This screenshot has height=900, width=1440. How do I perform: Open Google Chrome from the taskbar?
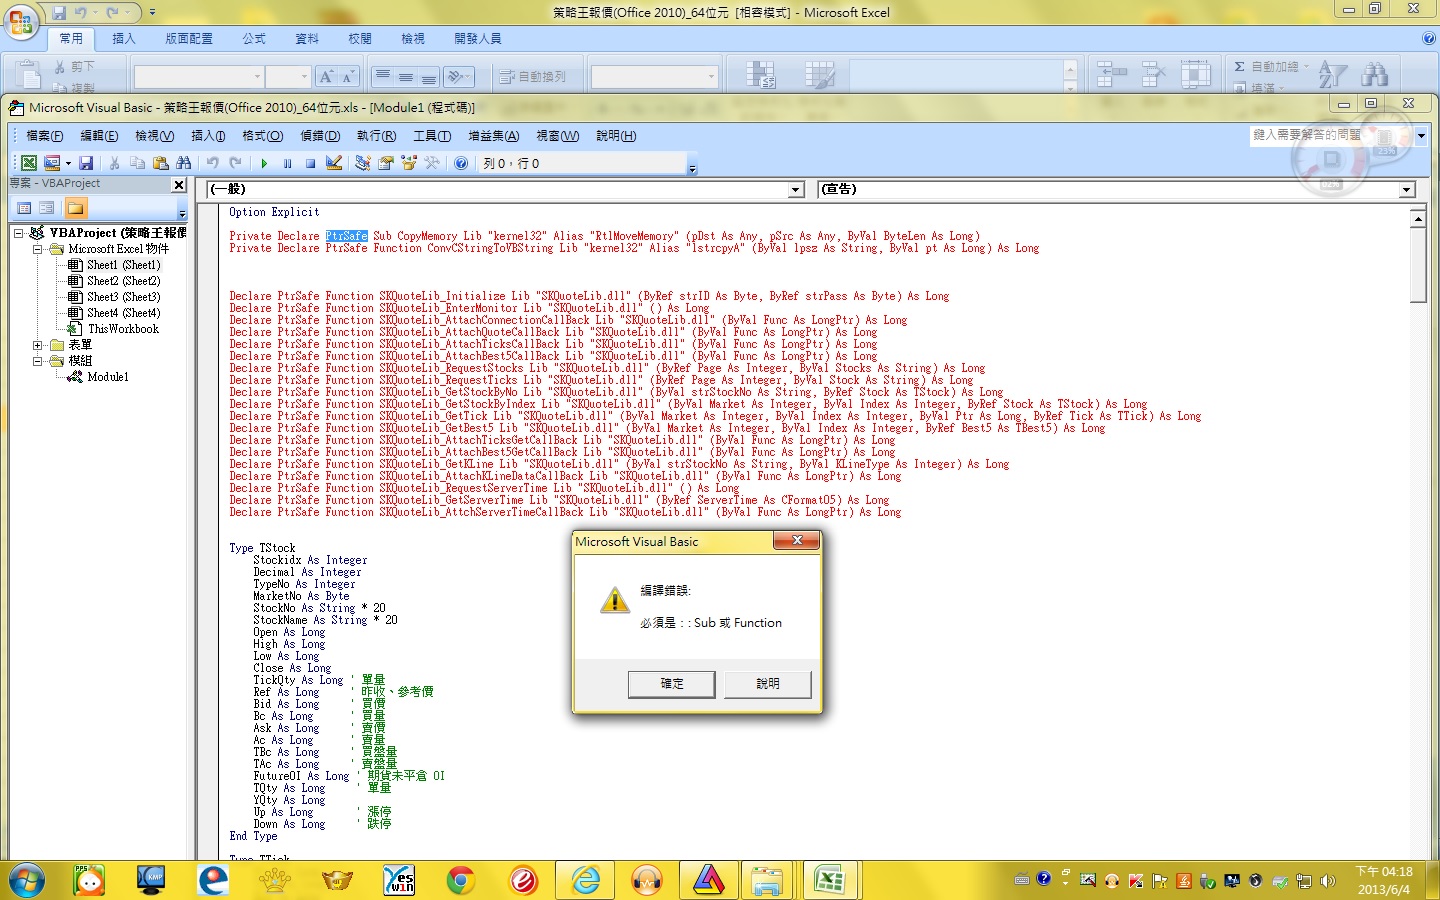pos(461,880)
